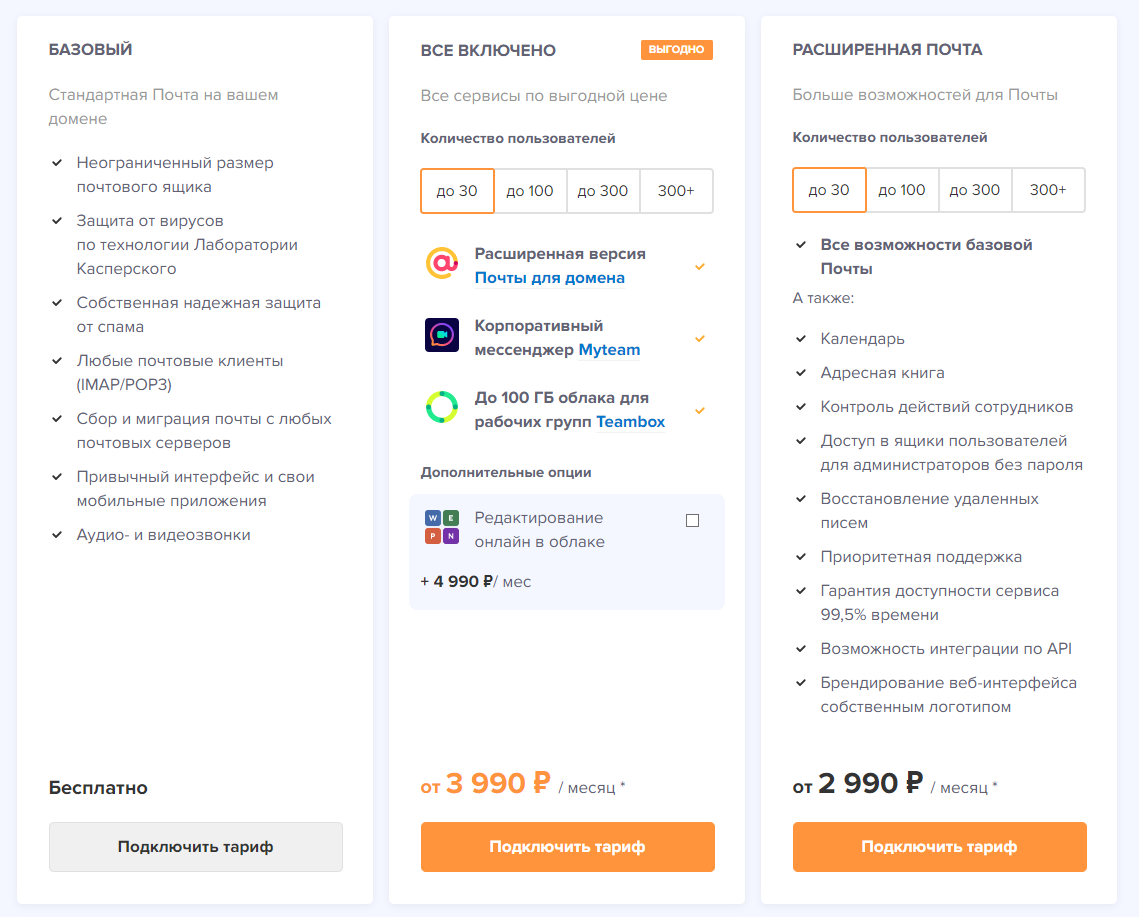Click the Teambox cloud ring icon
The height and width of the screenshot is (917, 1139).
pos(442,407)
